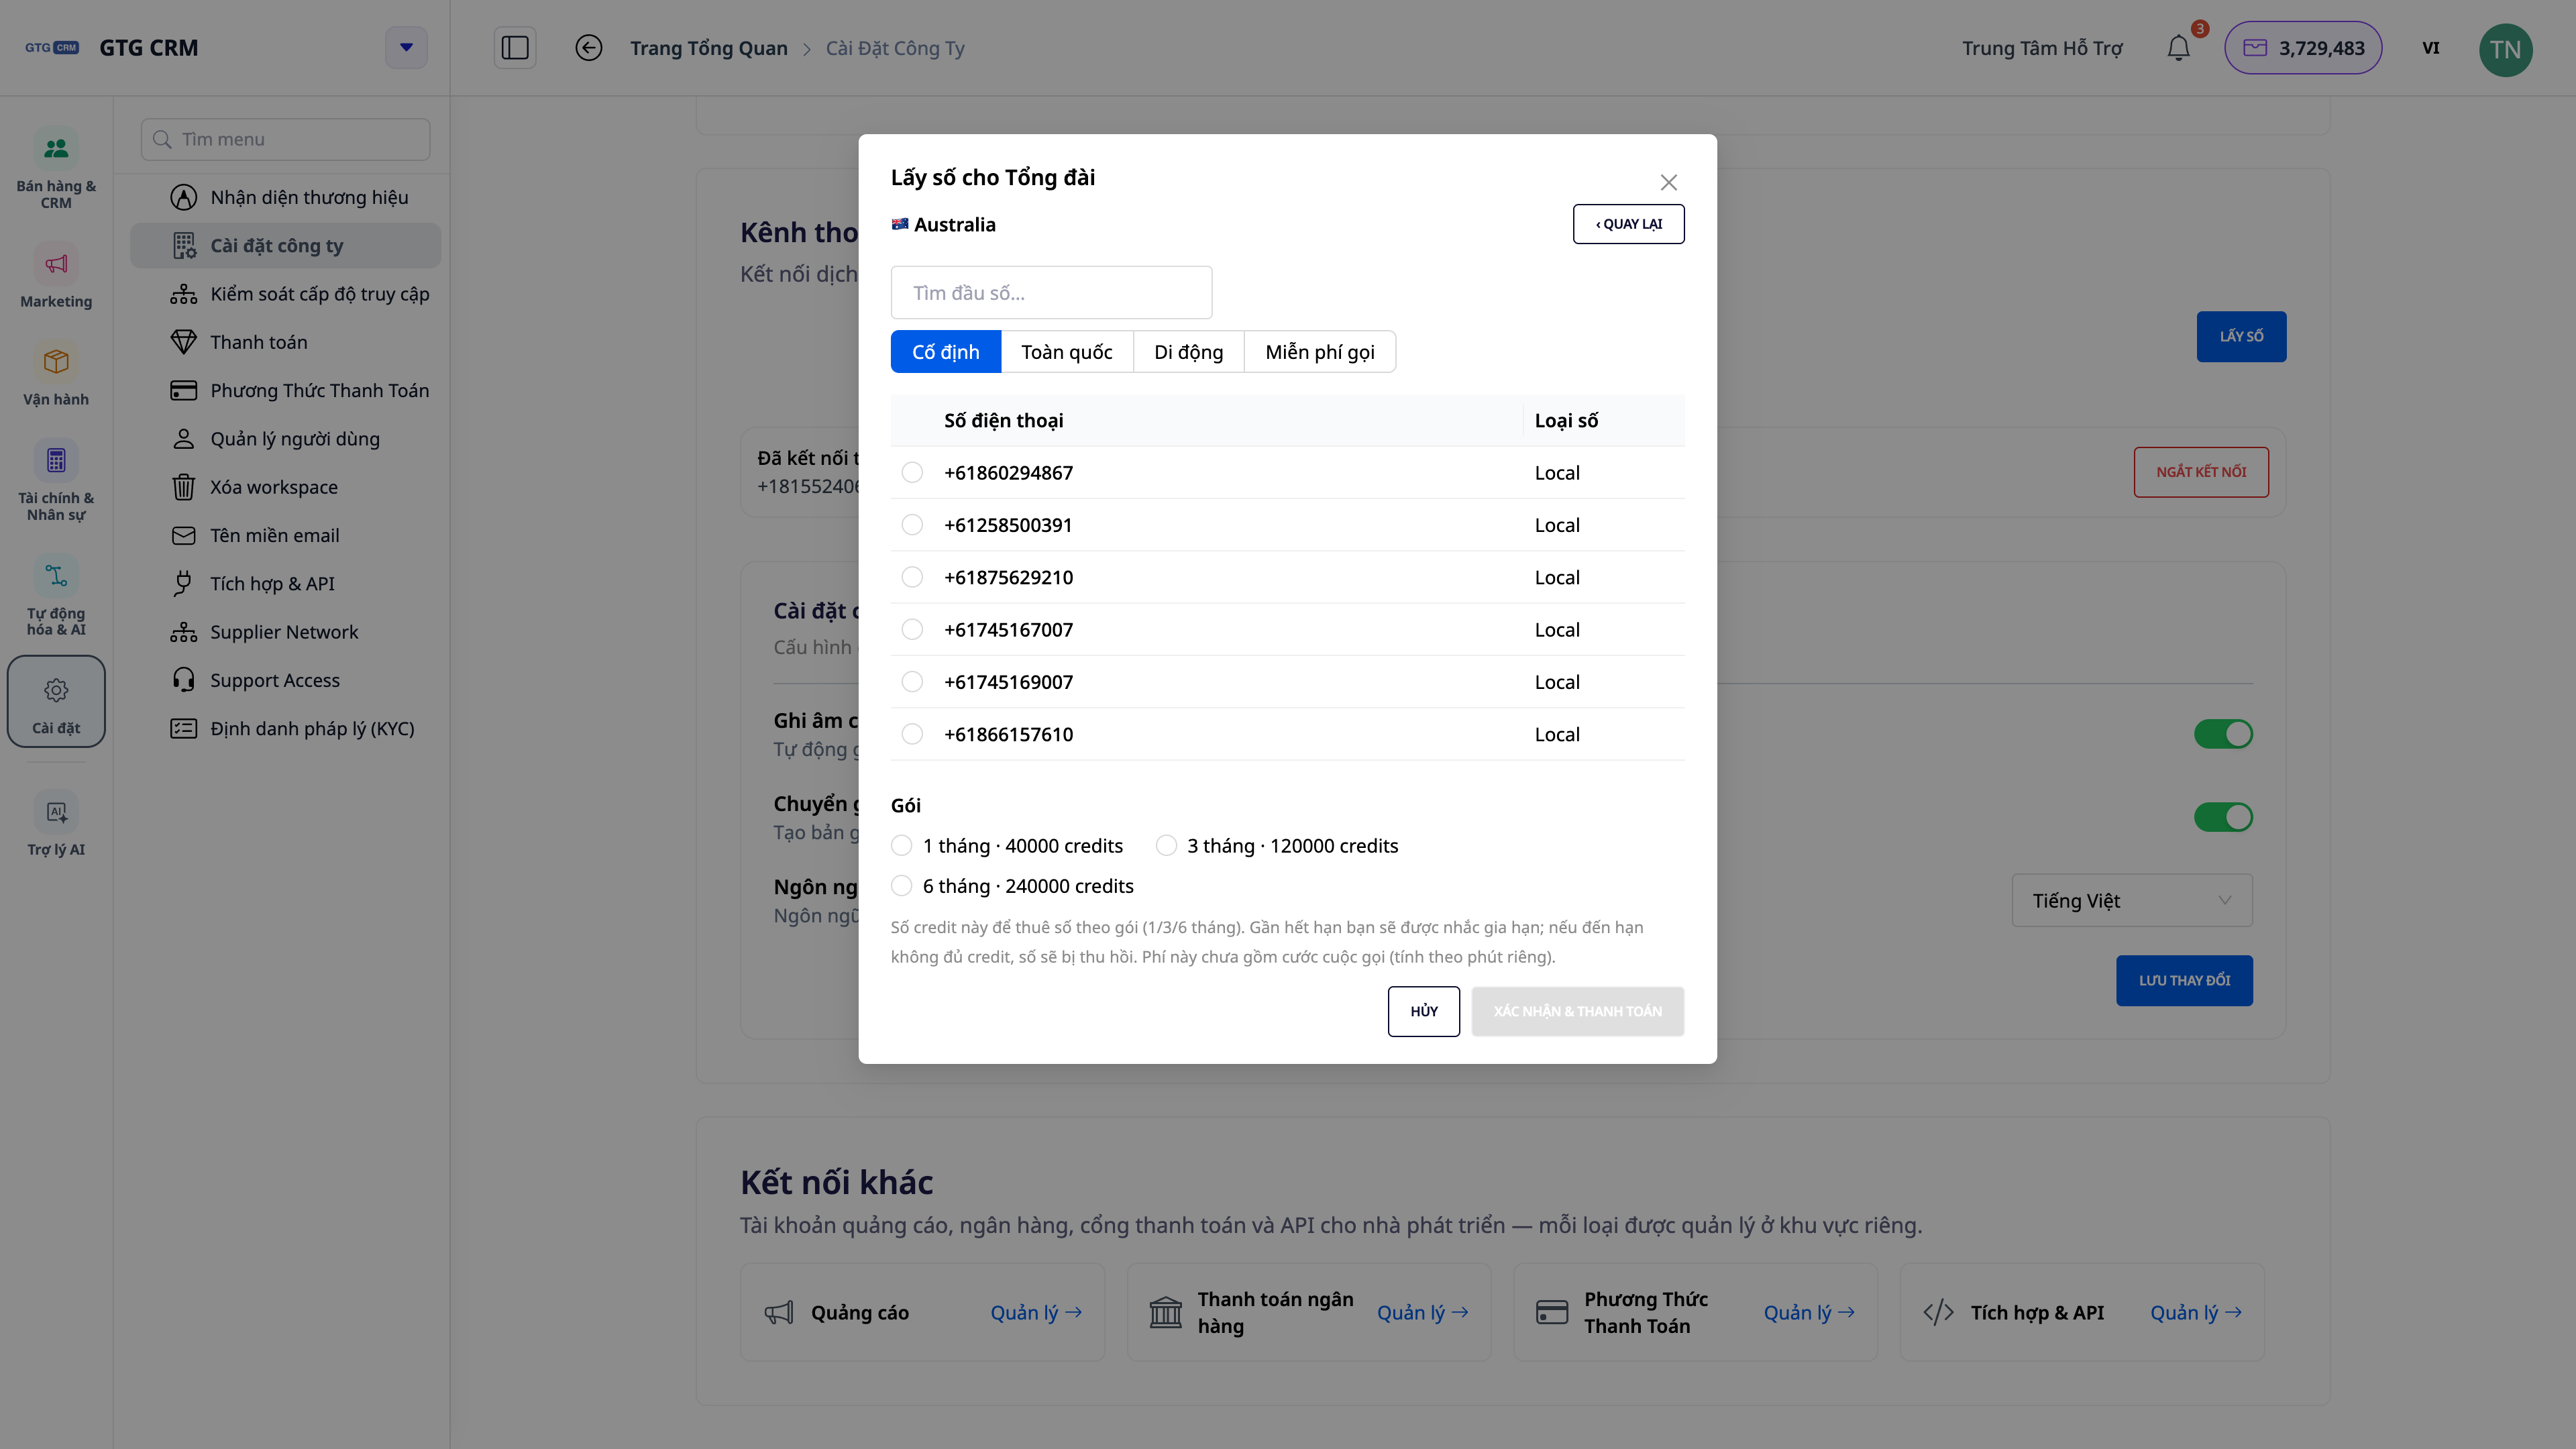
Task: Toggle the sidebar panel icon
Action: [x=515, y=48]
